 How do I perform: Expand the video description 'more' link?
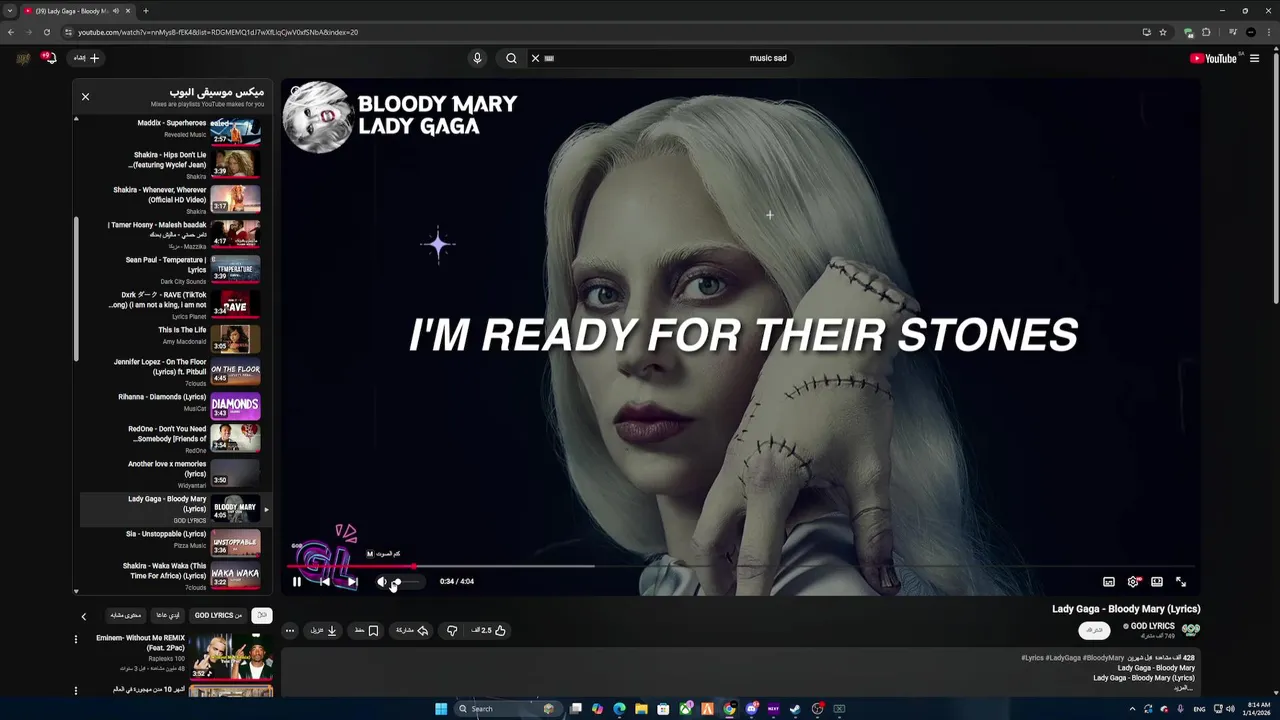tap(1184, 688)
